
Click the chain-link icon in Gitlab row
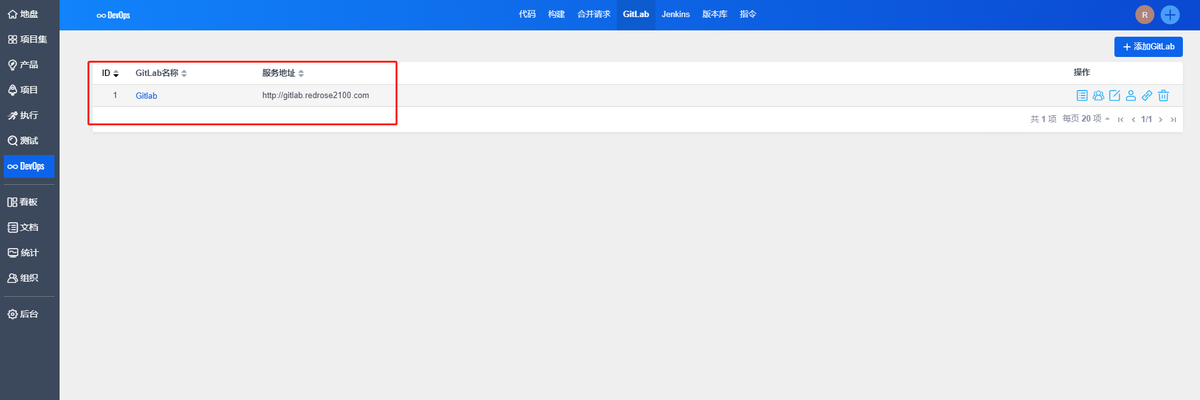[1147, 96]
